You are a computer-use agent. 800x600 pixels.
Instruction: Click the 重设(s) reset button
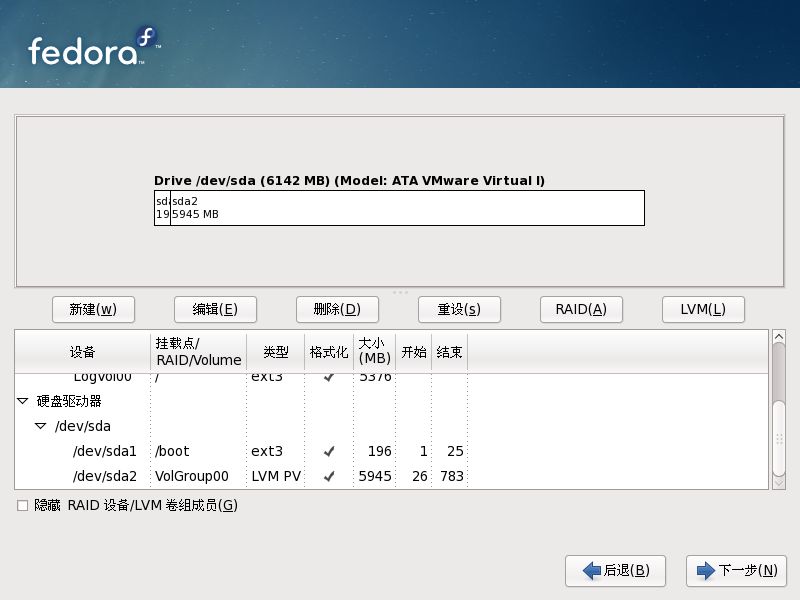click(459, 309)
